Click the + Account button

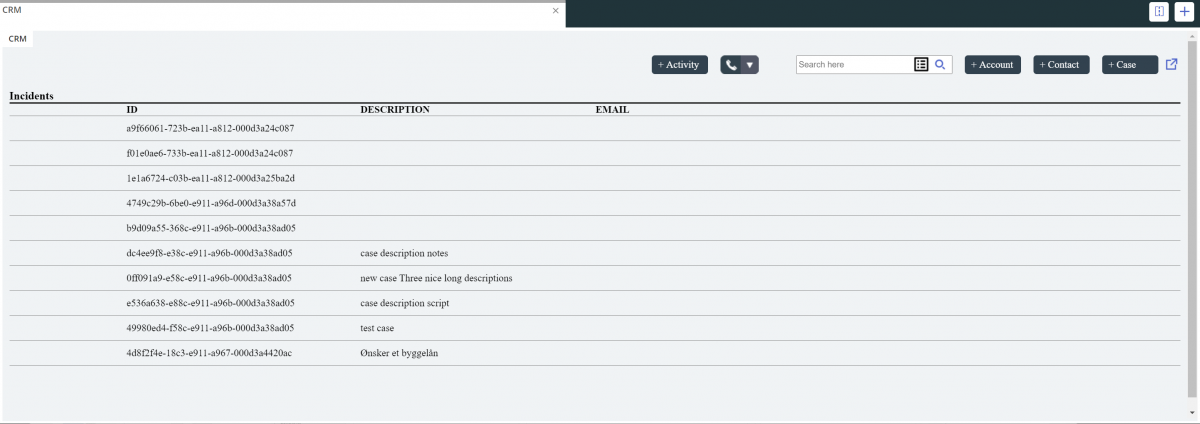point(992,65)
